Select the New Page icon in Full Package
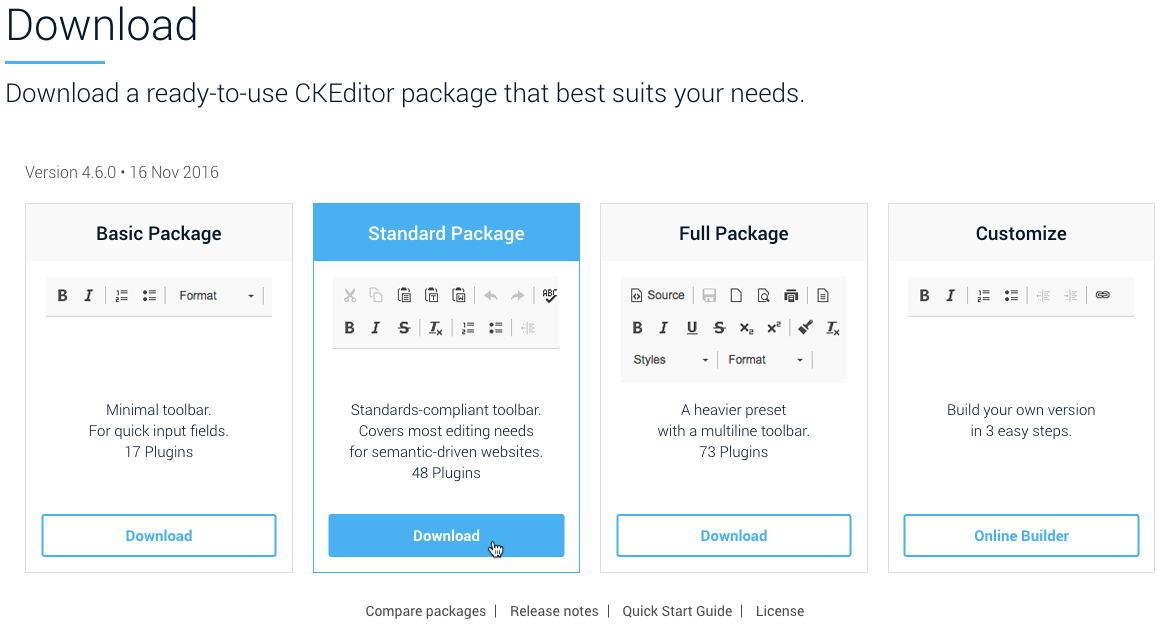 click(x=736, y=296)
